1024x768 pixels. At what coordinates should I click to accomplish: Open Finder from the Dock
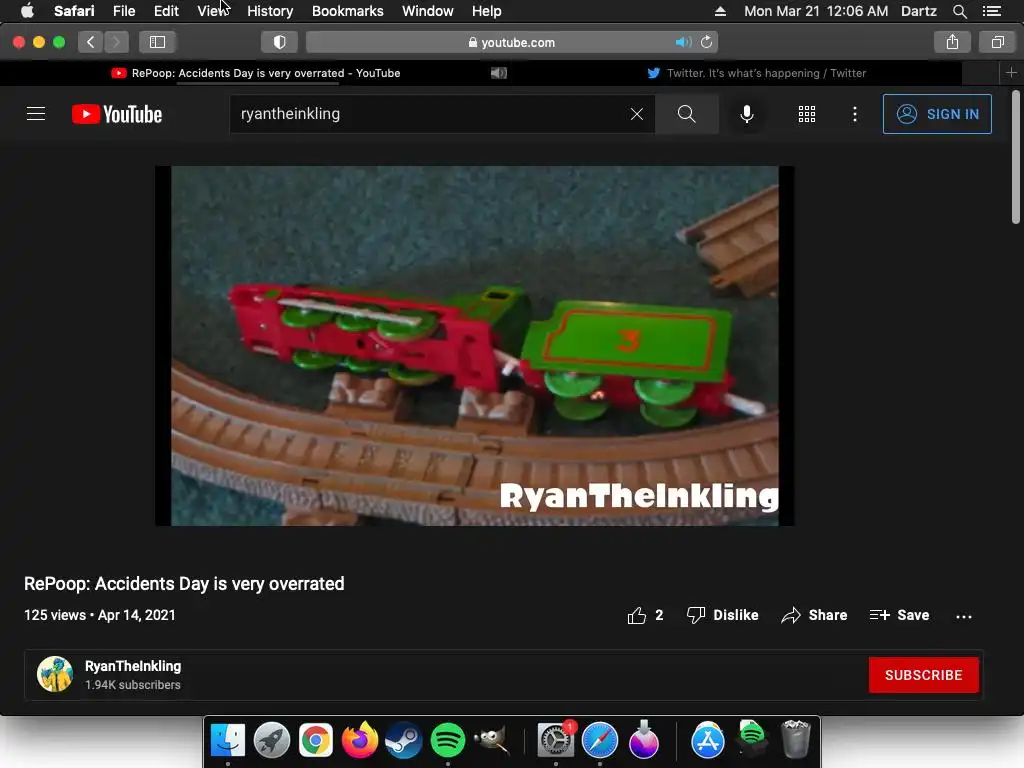[227, 740]
